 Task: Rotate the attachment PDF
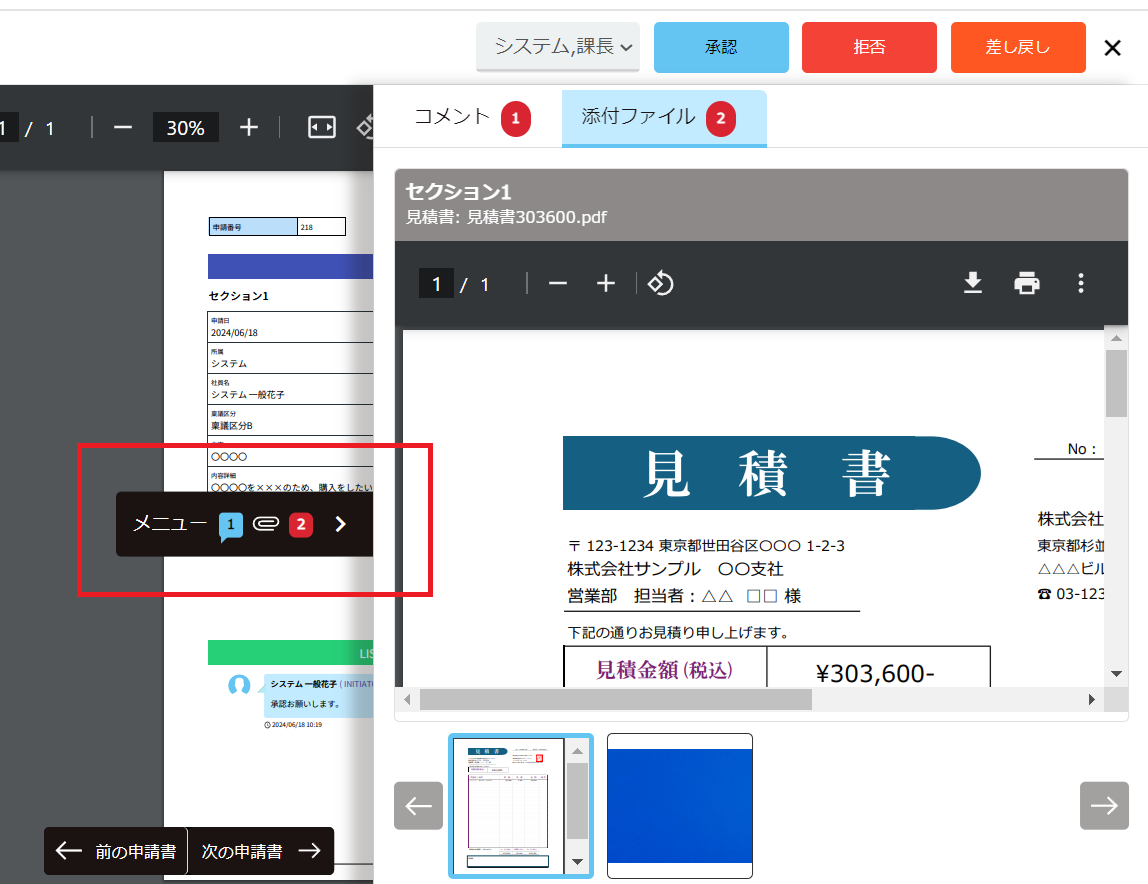click(x=660, y=283)
